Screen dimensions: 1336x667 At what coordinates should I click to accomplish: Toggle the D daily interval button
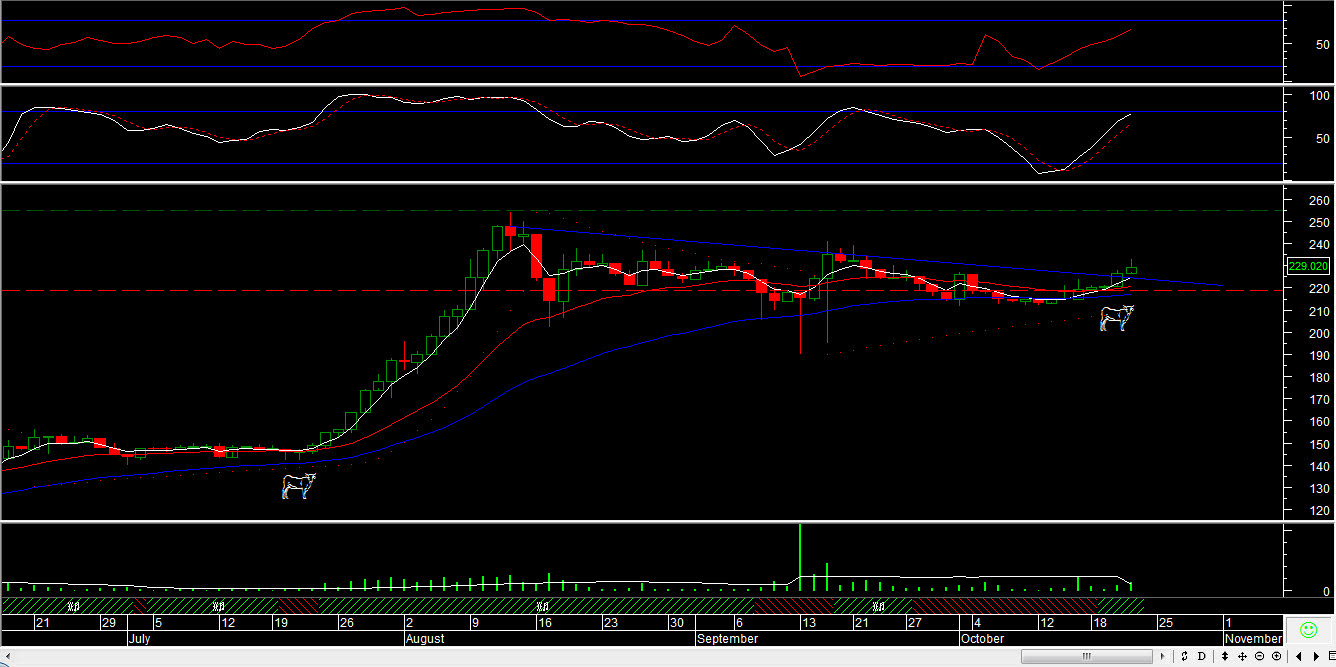point(1201,656)
